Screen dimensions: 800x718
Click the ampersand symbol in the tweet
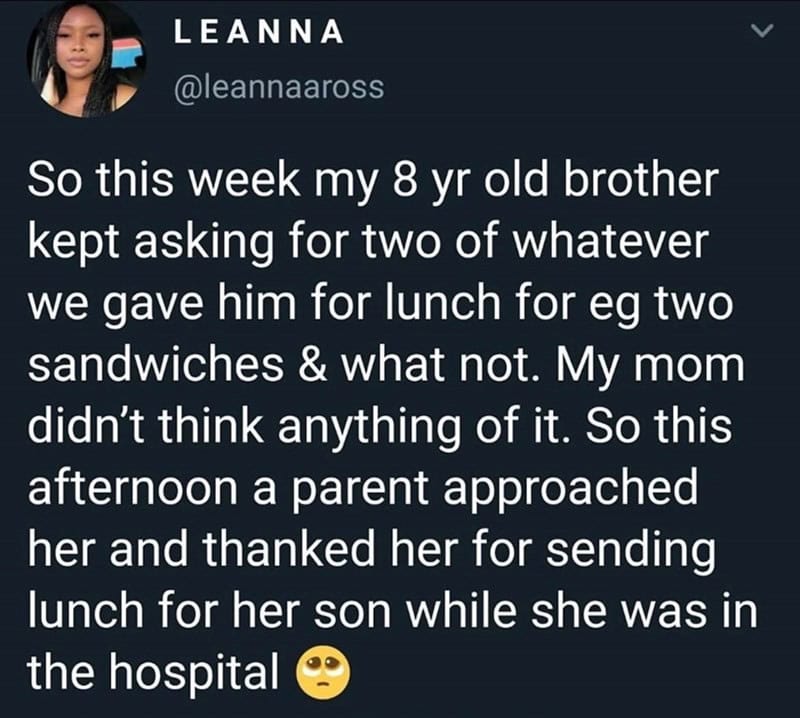click(312, 363)
